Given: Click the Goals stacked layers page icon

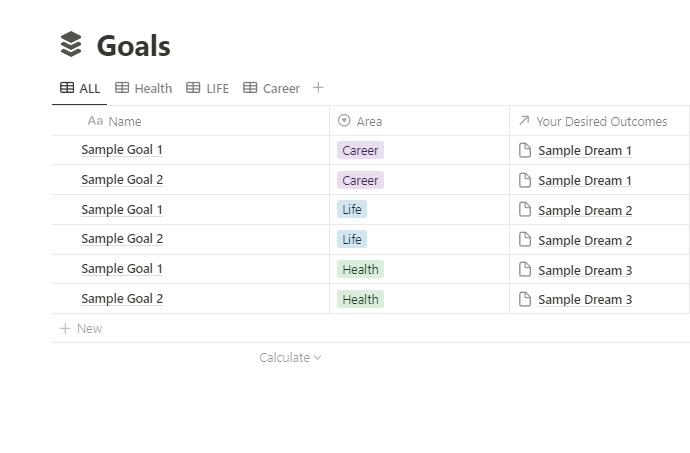Looking at the screenshot, I should click(x=71, y=45).
